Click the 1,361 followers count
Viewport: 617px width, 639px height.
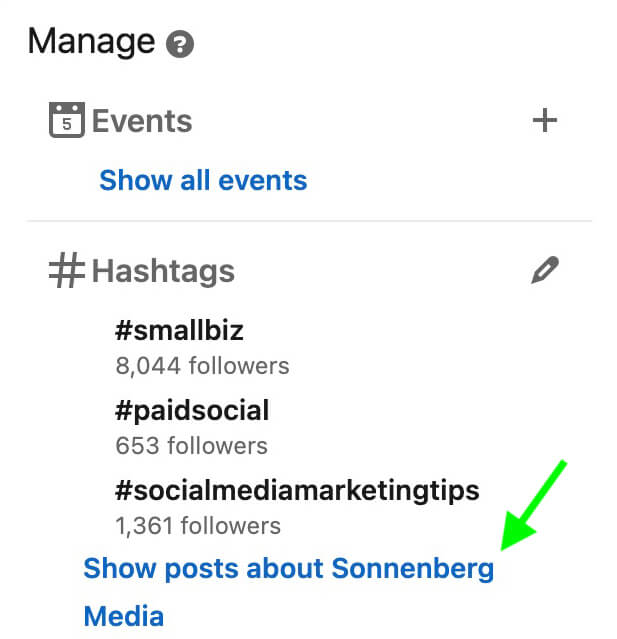click(198, 525)
